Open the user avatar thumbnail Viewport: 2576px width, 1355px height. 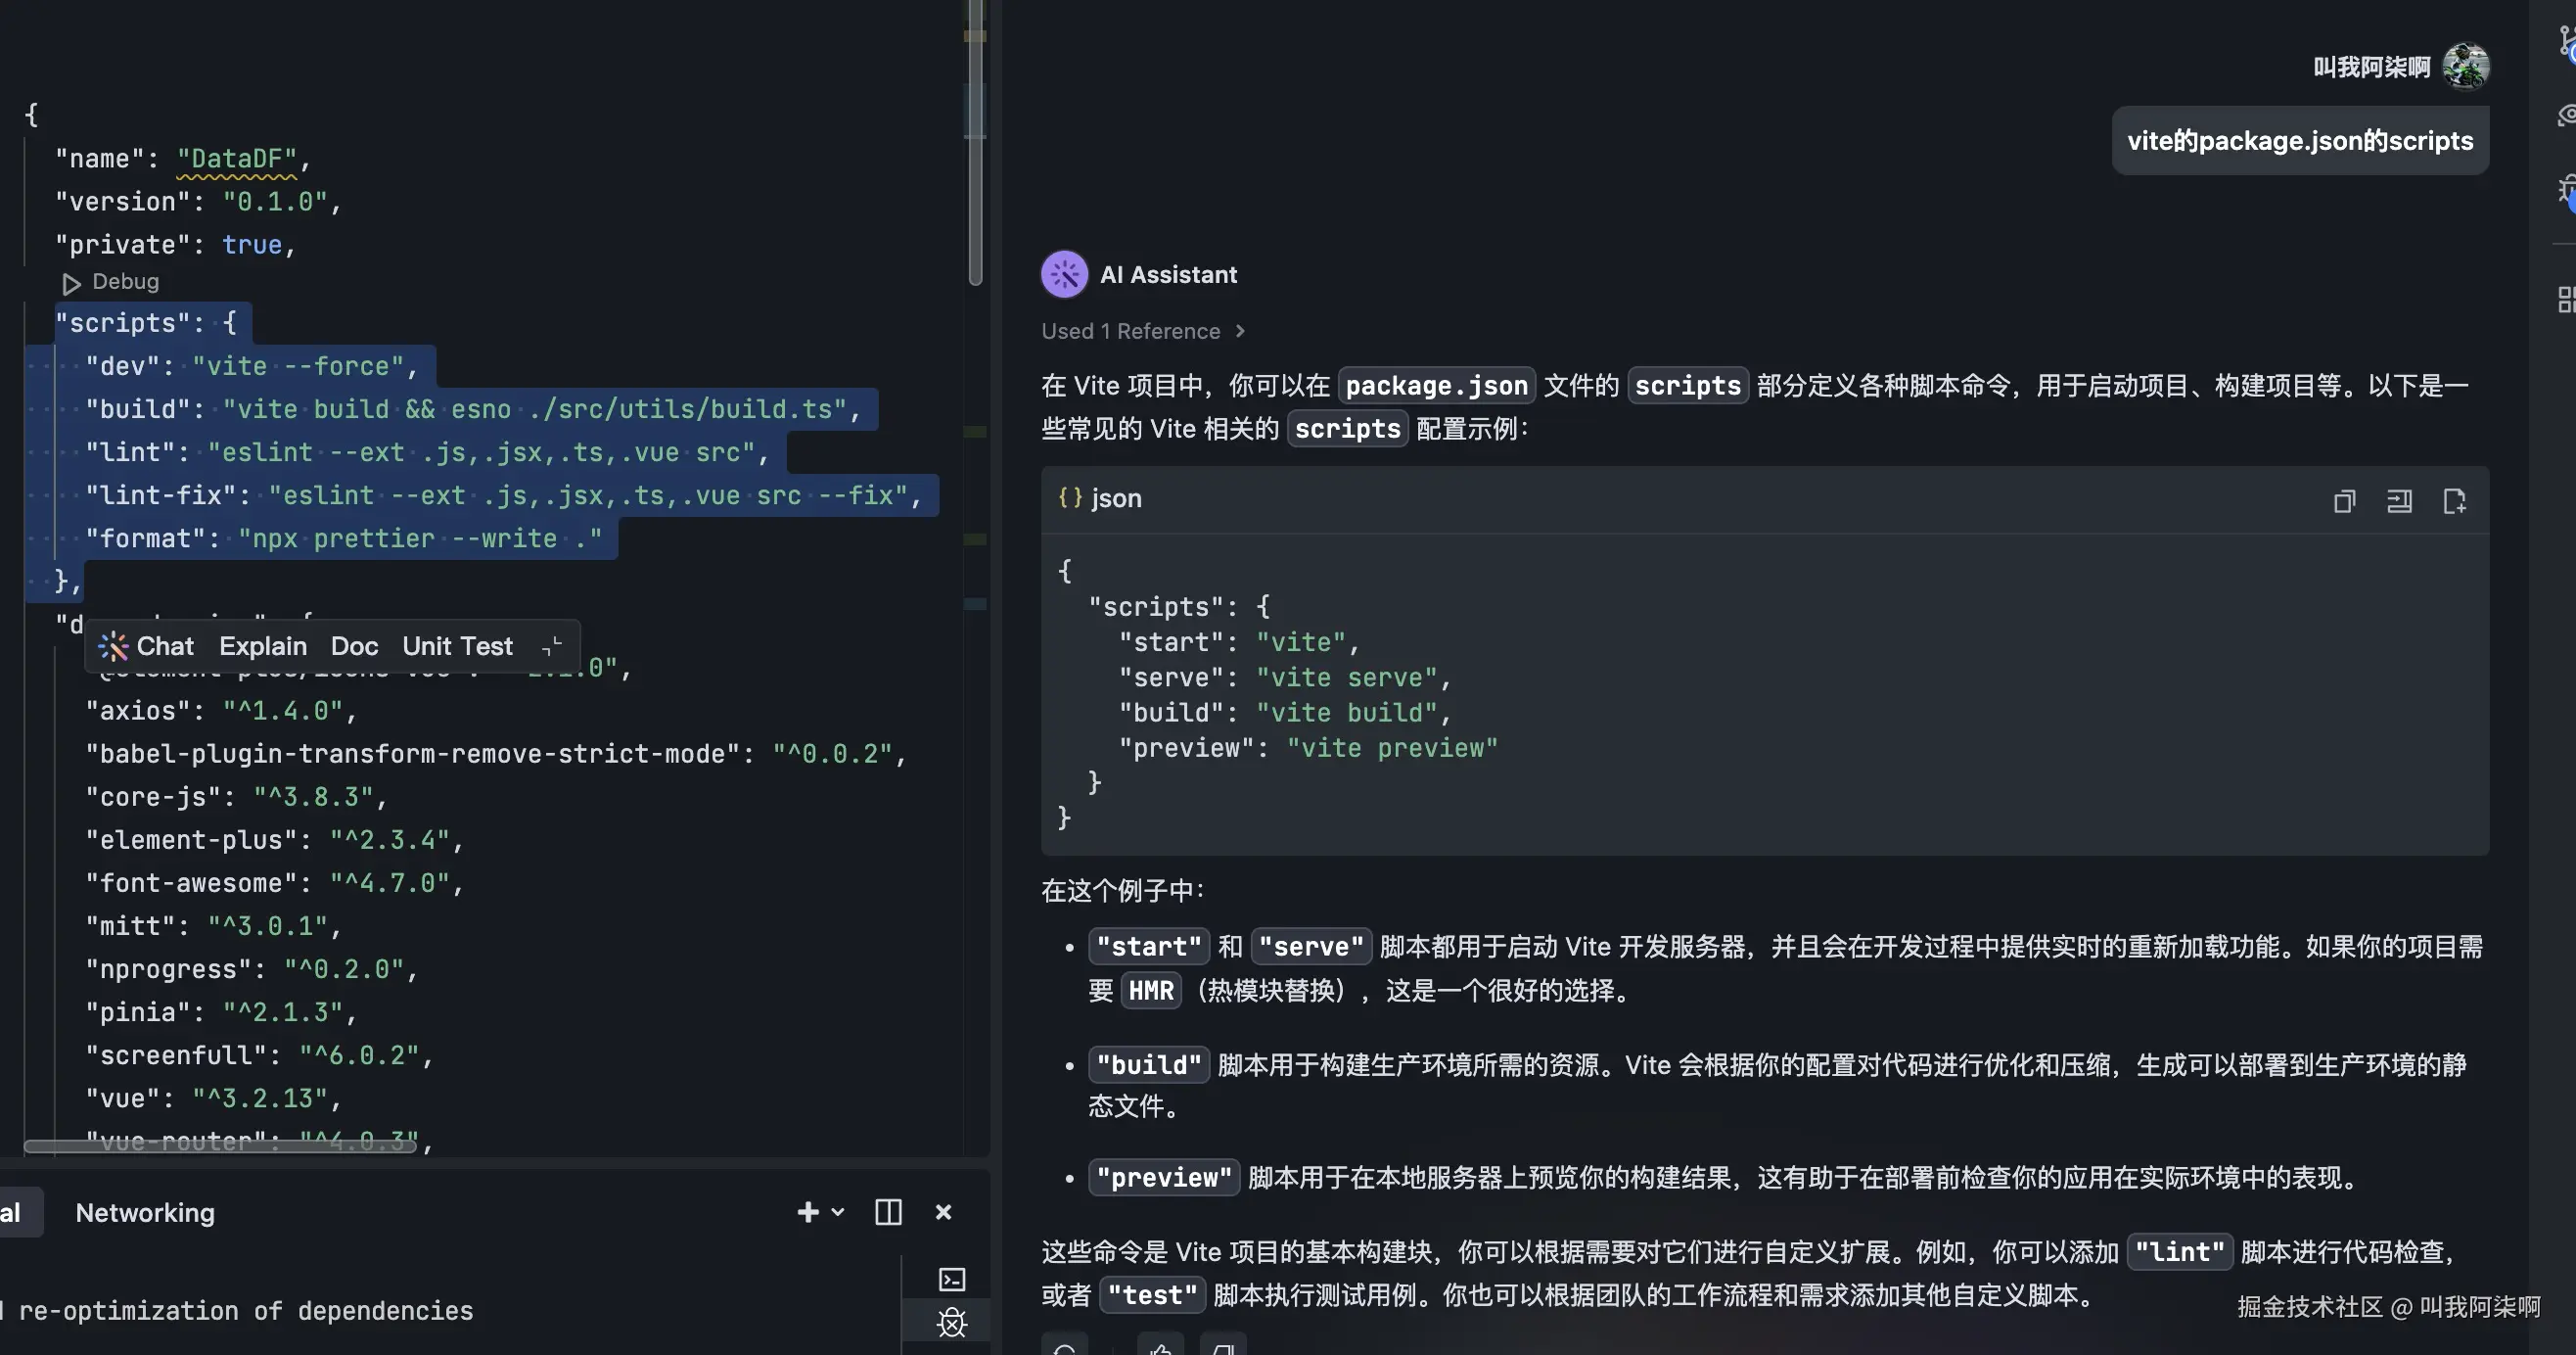coord(2465,67)
